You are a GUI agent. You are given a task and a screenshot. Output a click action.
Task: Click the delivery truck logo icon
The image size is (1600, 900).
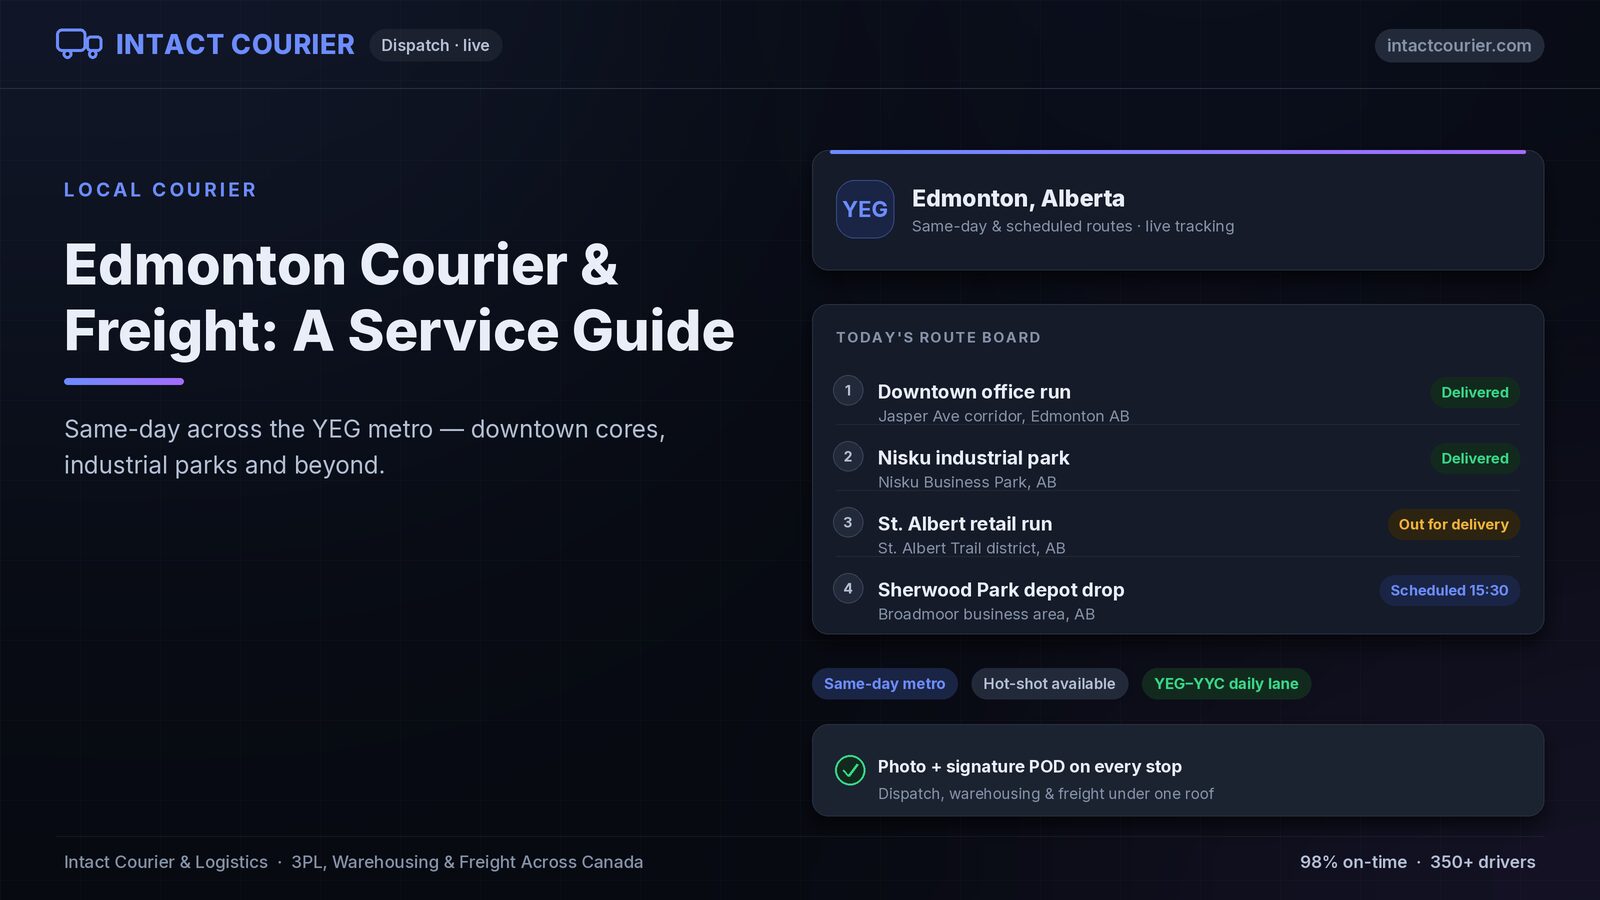pyautogui.click(x=79, y=44)
